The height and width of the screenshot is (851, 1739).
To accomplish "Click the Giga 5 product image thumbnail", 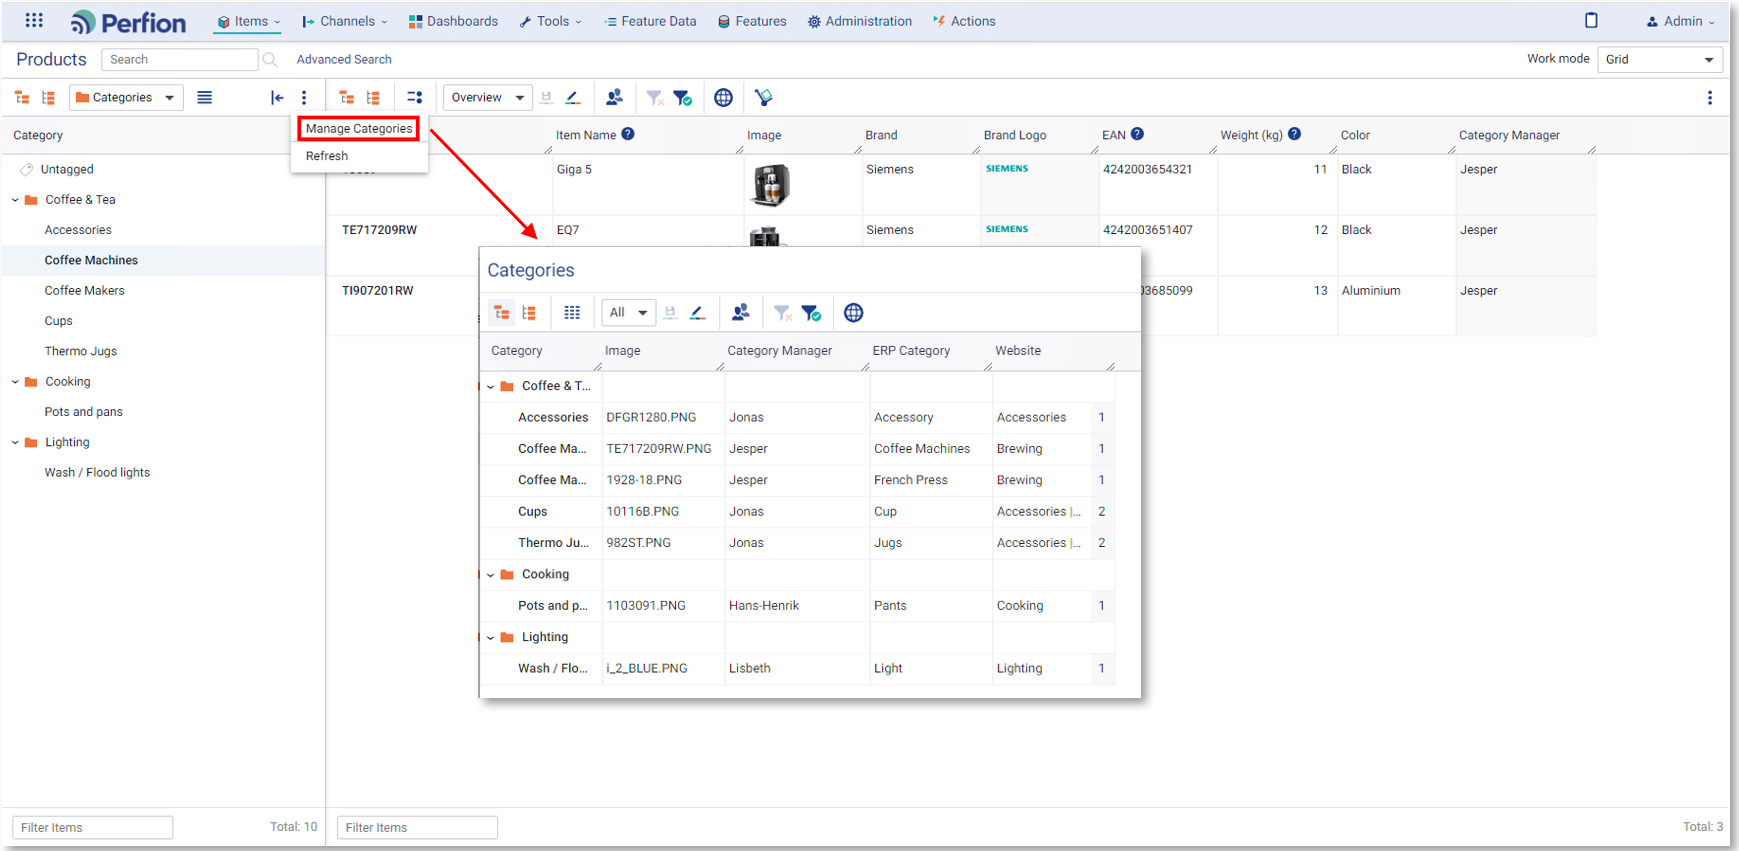I will [x=770, y=185].
